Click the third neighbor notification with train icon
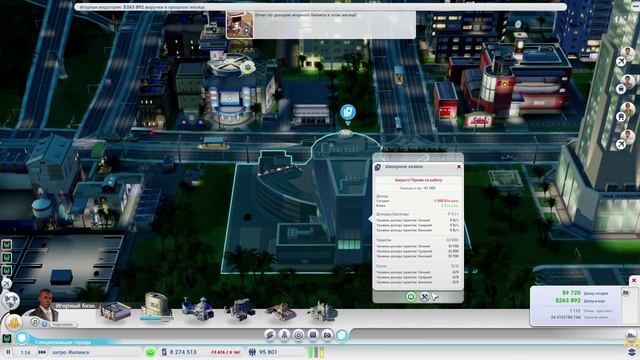 pos(626,112)
